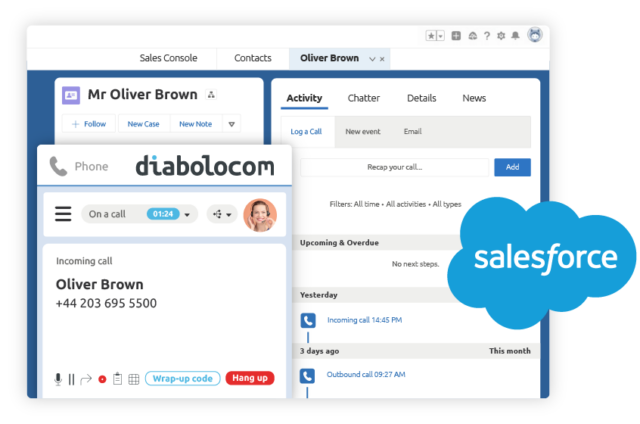
Task: Click the Recap your call input field
Action: coord(394,167)
